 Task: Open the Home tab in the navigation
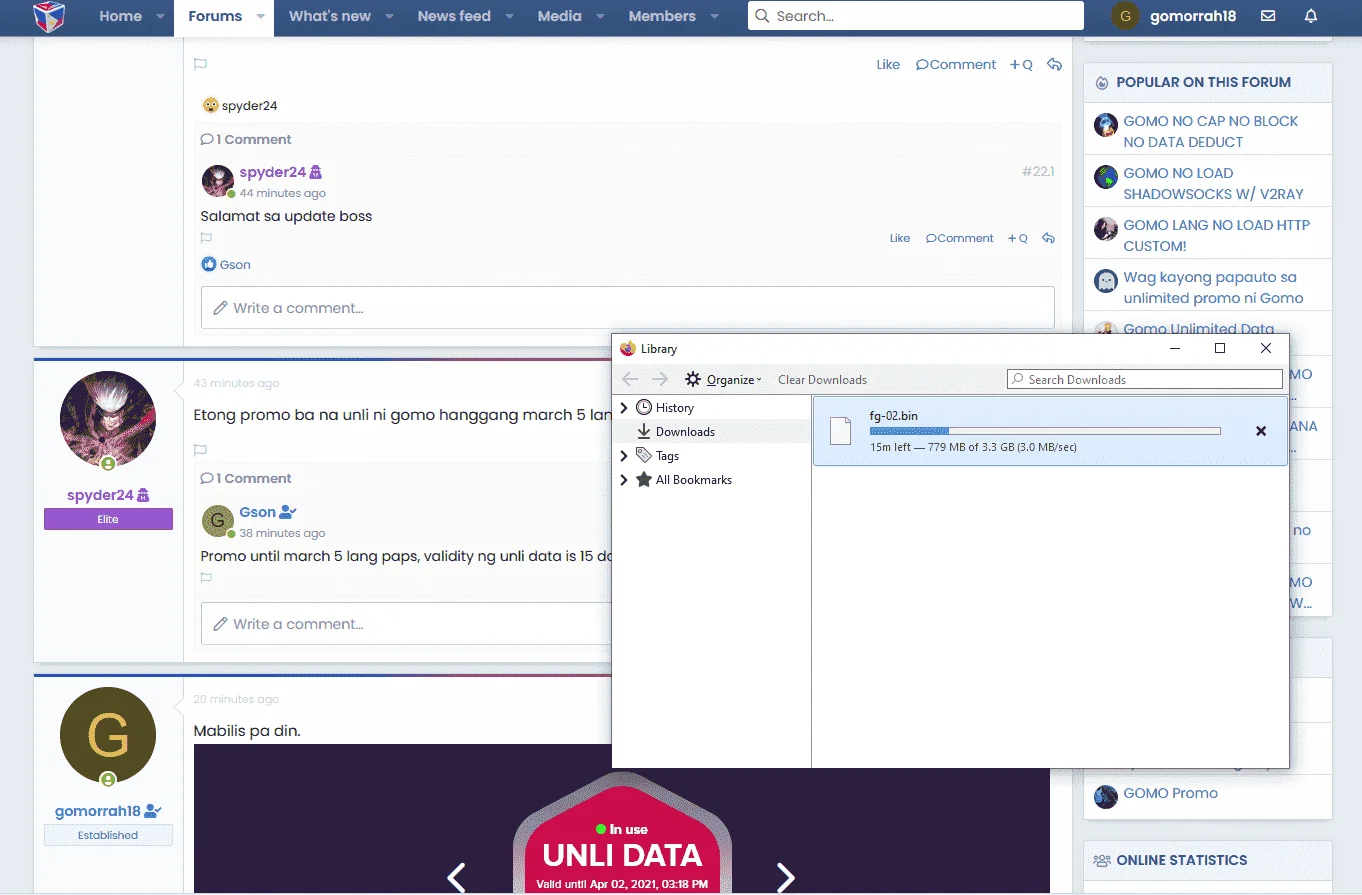pyautogui.click(x=120, y=17)
